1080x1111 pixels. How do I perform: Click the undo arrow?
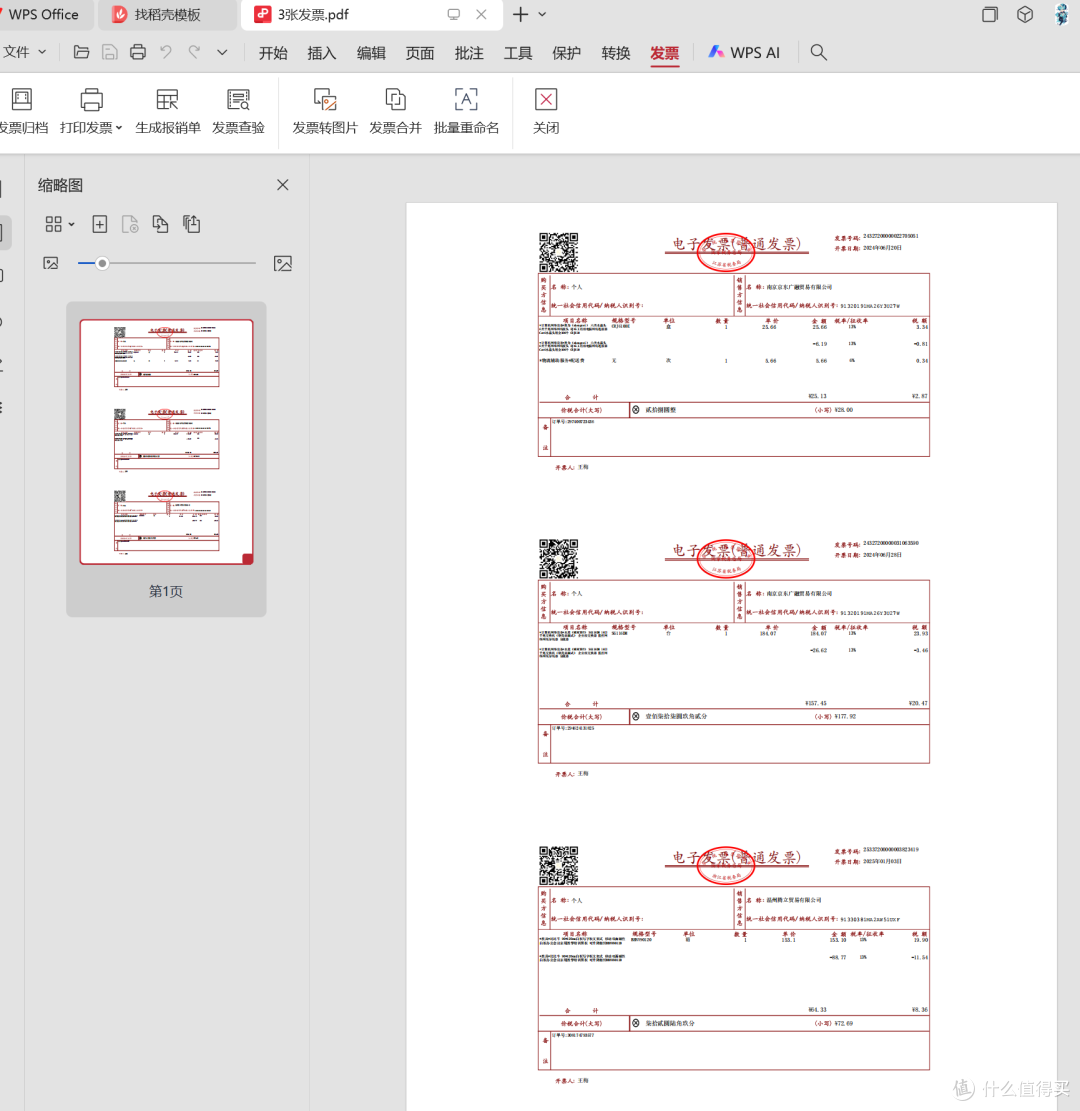click(166, 52)
